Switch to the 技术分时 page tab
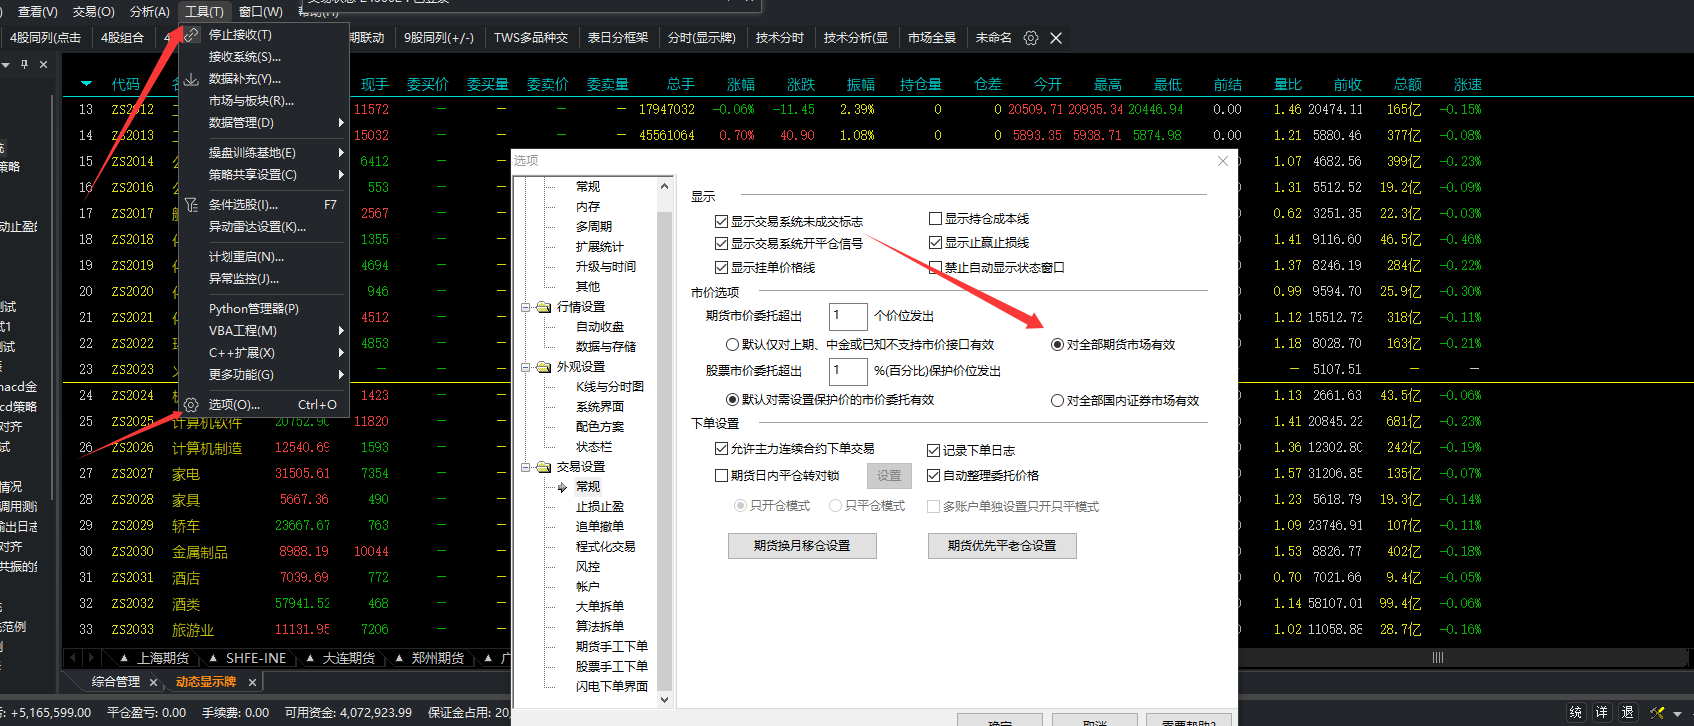Screen dimensions: 1694x726 (779, 38)
